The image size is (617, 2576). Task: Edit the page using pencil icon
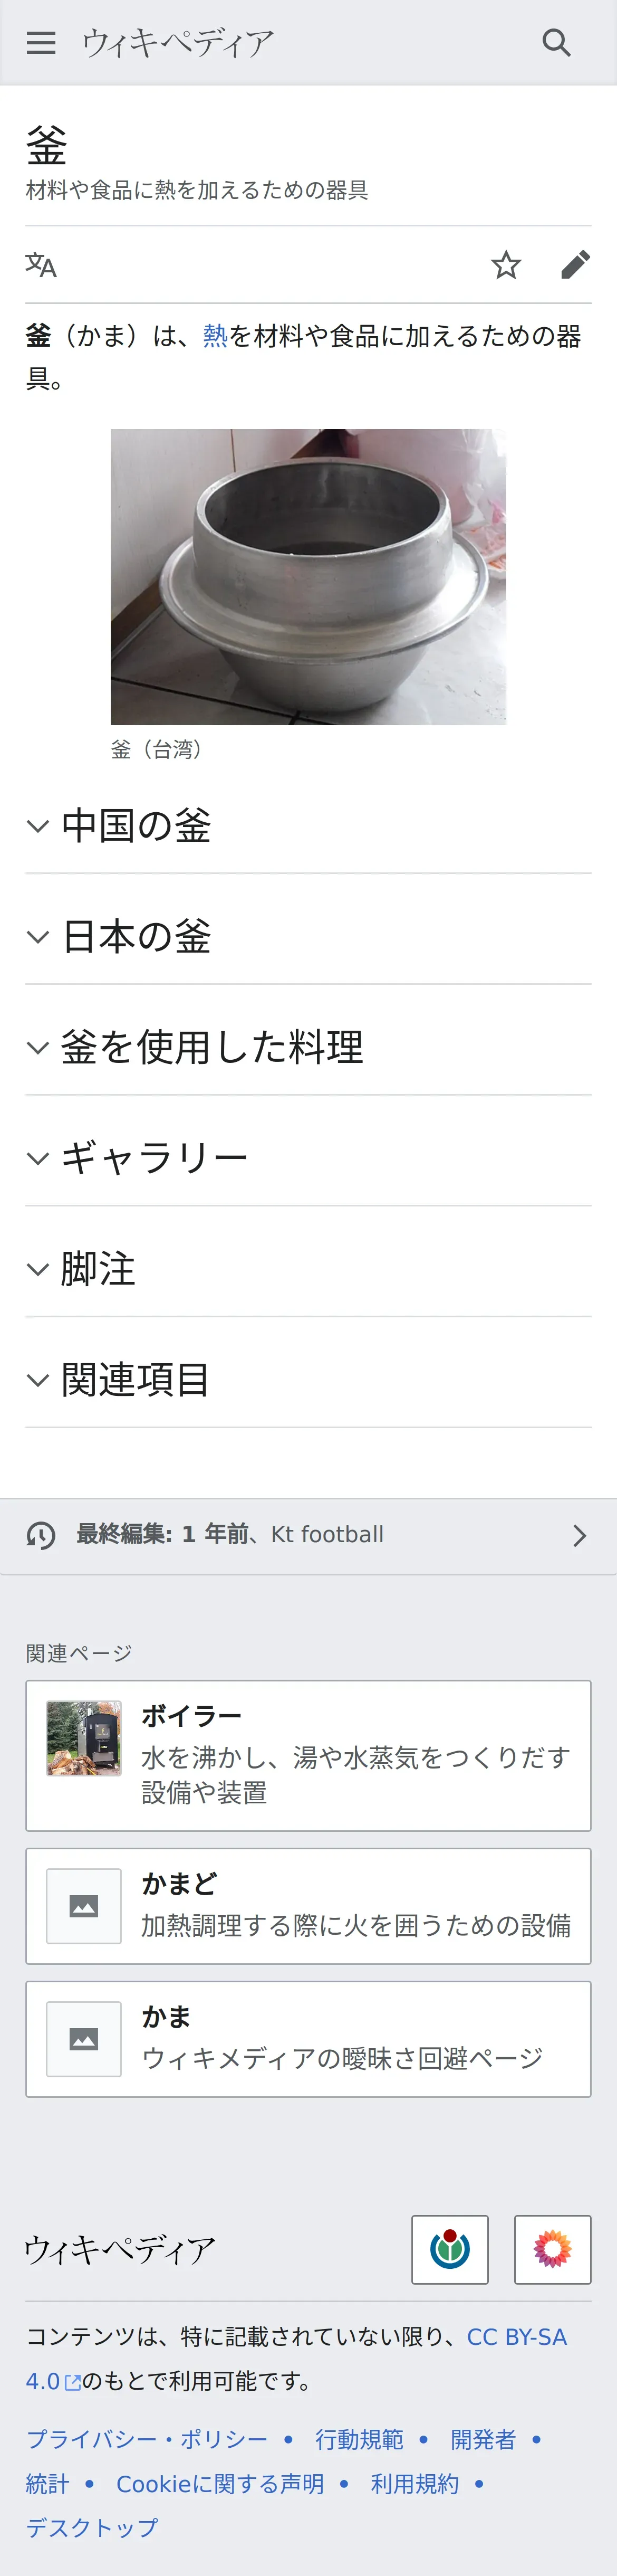(575, 265)
